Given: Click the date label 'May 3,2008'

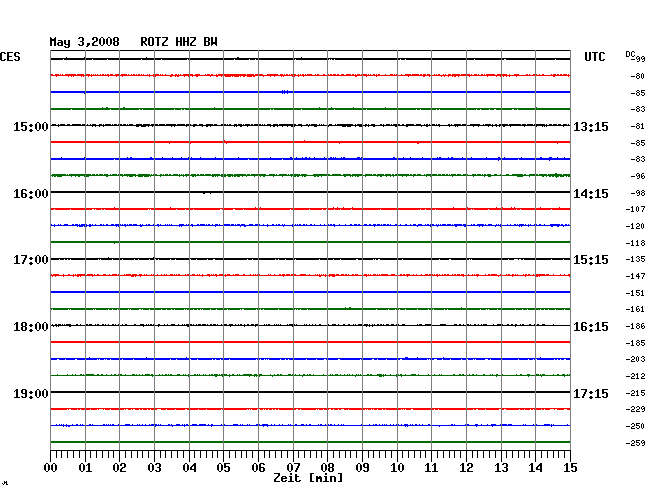Looking at the screenshot, I should click(x=85, y=42).
